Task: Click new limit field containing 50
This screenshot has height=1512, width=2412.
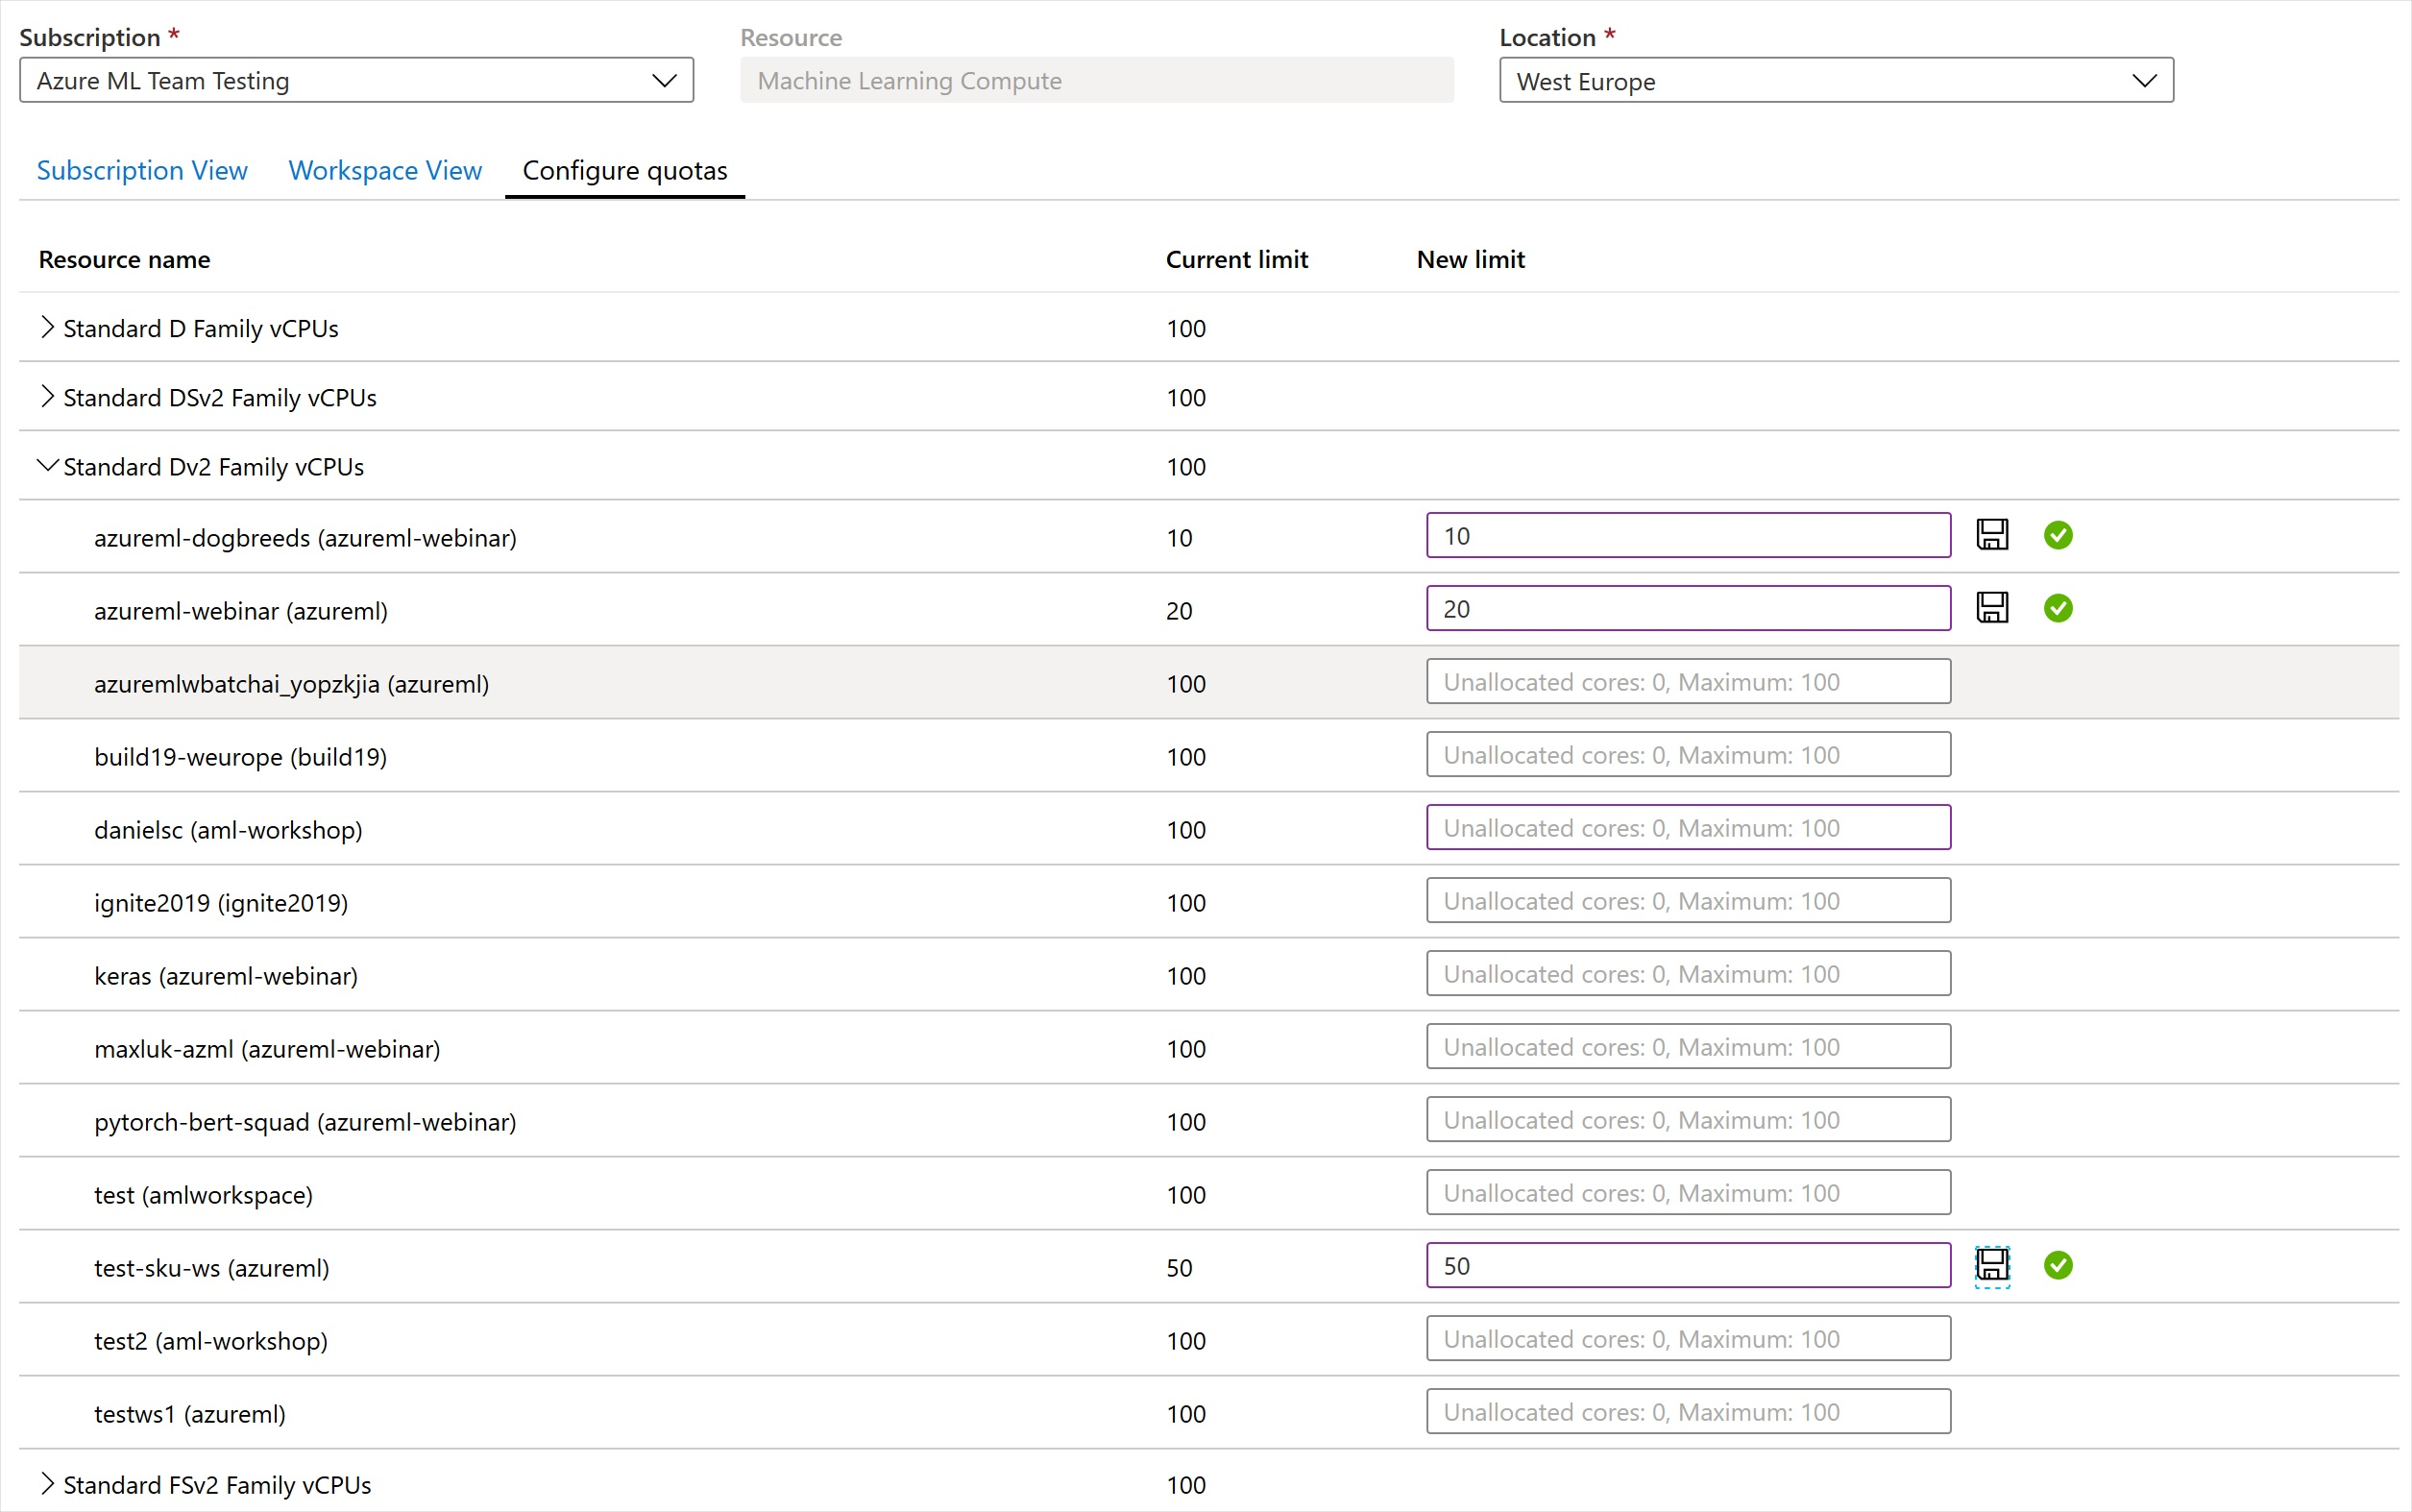Action: click(x=1687, y=1266)
